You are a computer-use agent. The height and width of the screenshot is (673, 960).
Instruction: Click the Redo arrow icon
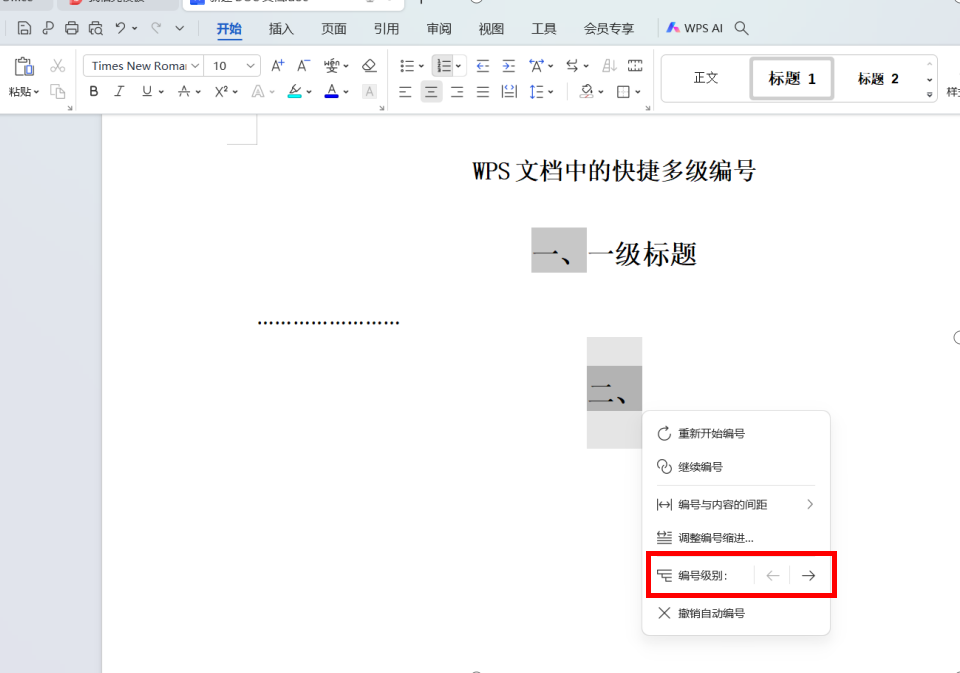point(156,28)
